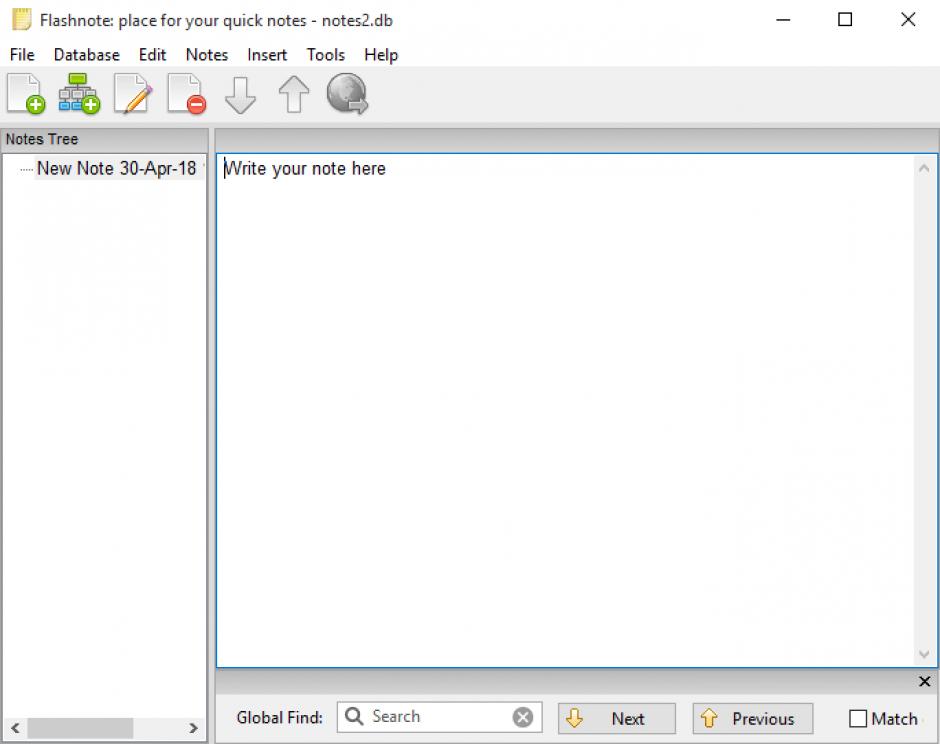
Task: Click the magnifier icon in Global Find
Action: tap(354, 716)
